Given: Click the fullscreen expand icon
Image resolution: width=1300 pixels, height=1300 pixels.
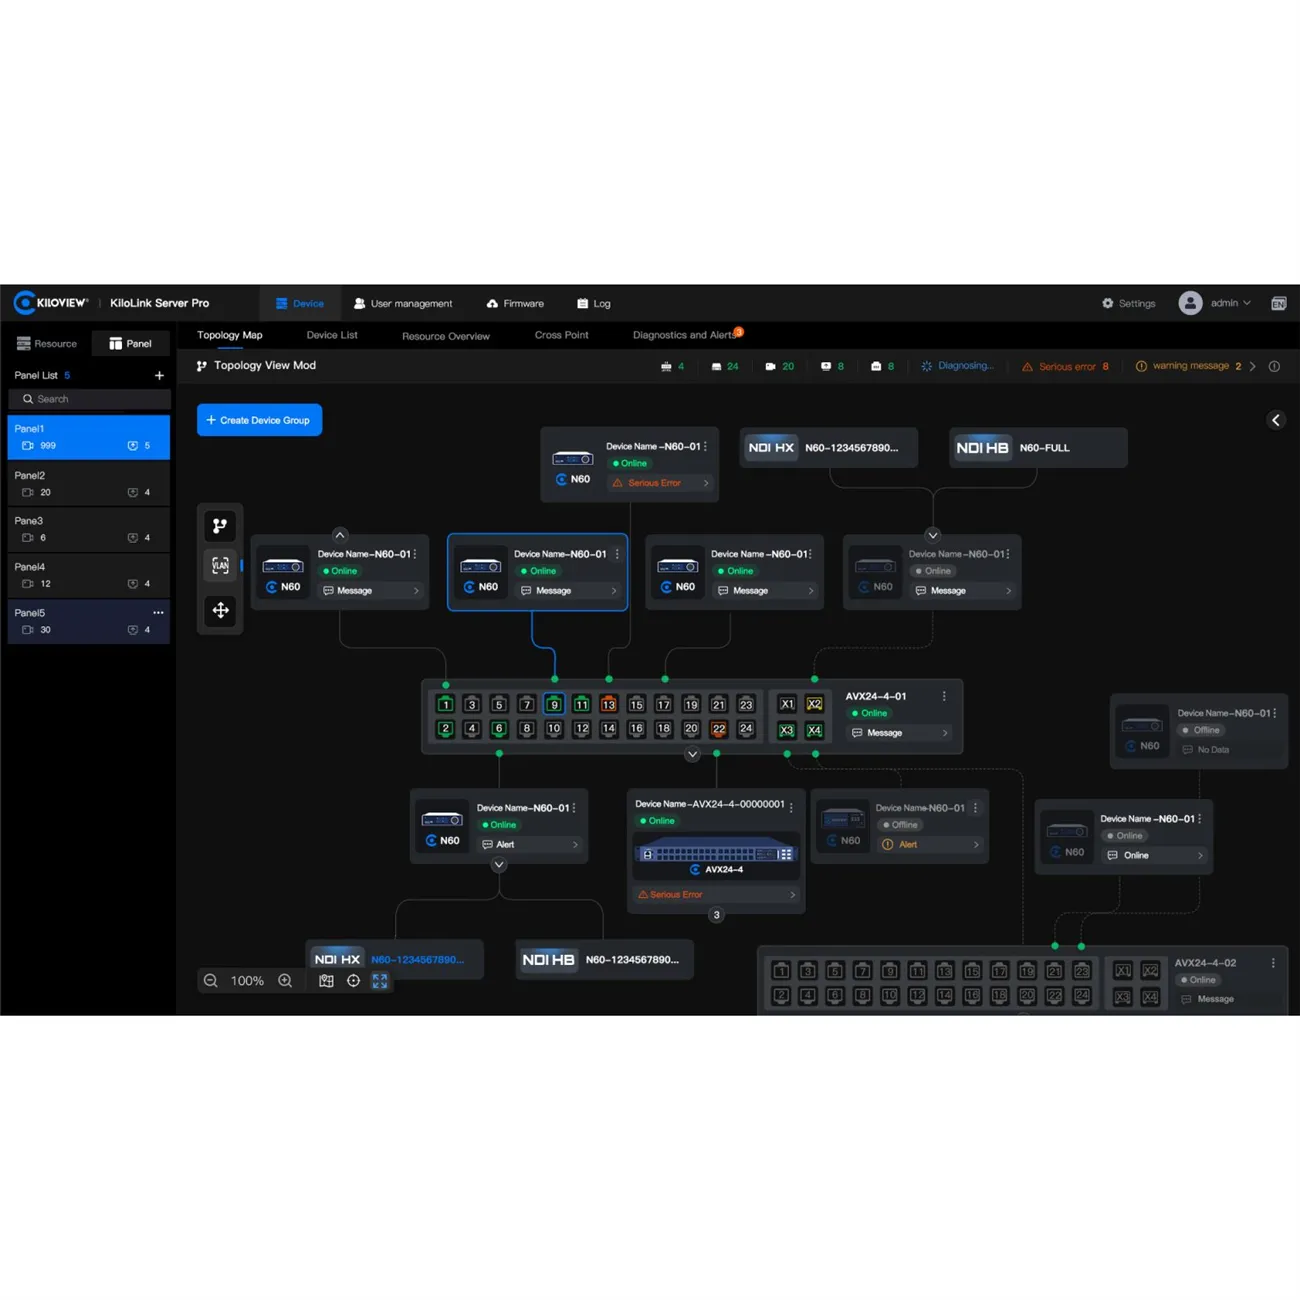Looking at the screenshot, I should point(379,981).
